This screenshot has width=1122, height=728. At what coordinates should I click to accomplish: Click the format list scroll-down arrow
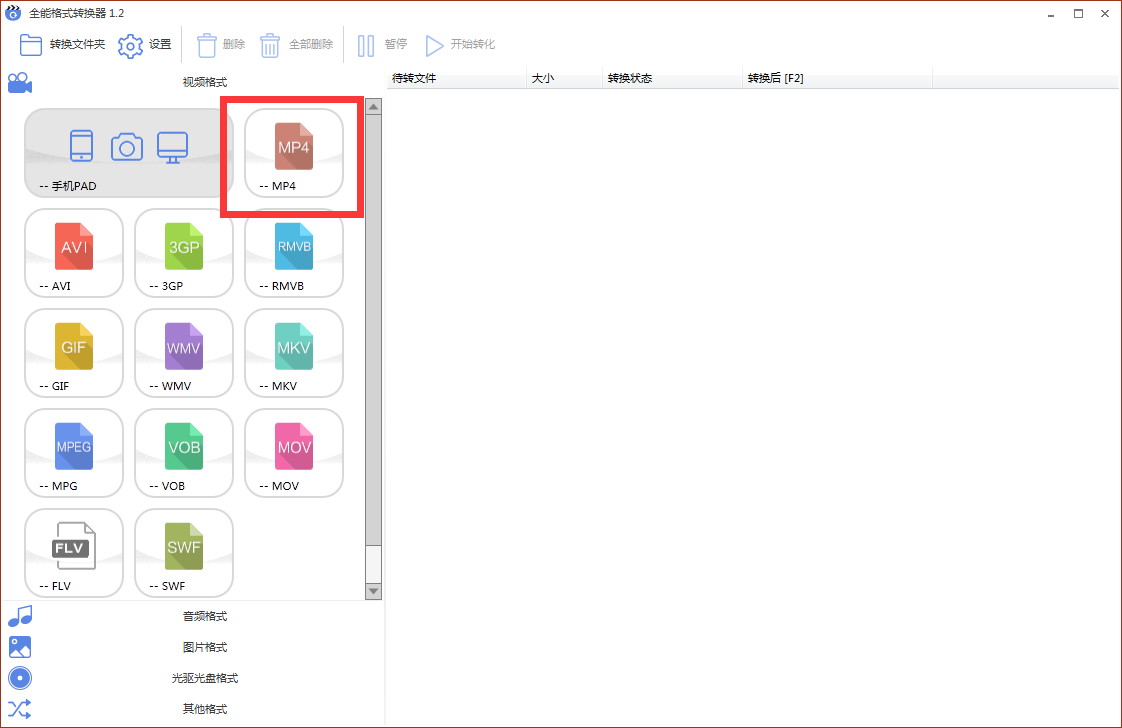374,591
